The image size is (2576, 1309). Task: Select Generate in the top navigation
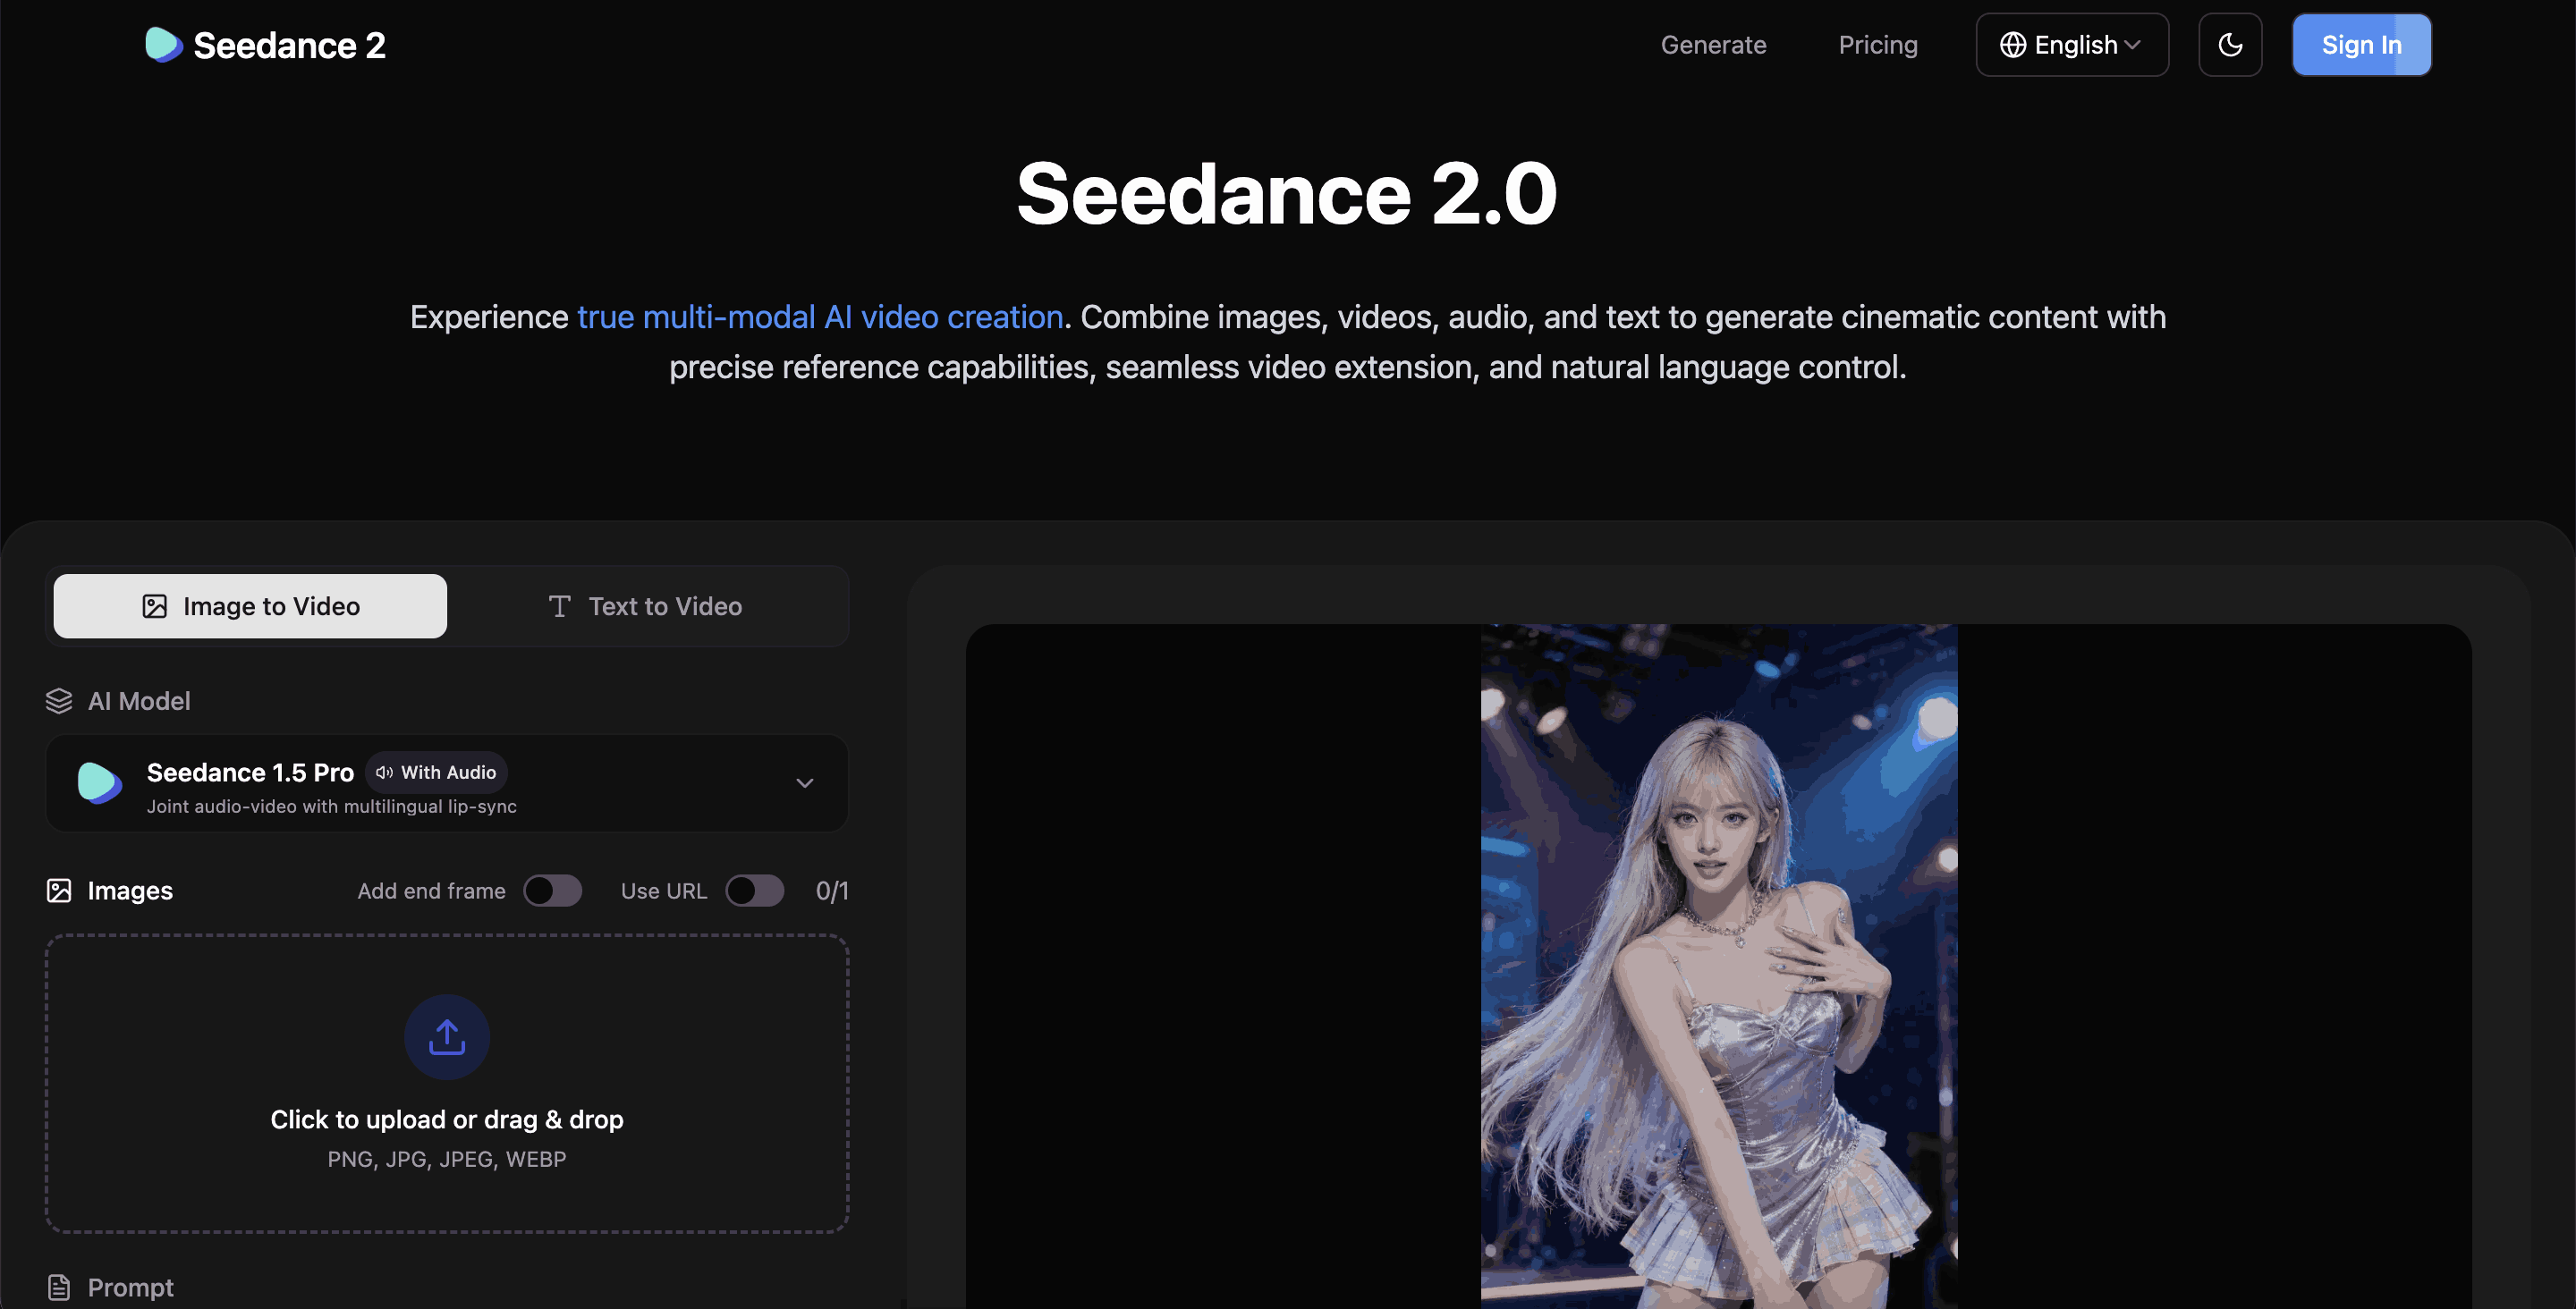click(x=1713, y=44)
